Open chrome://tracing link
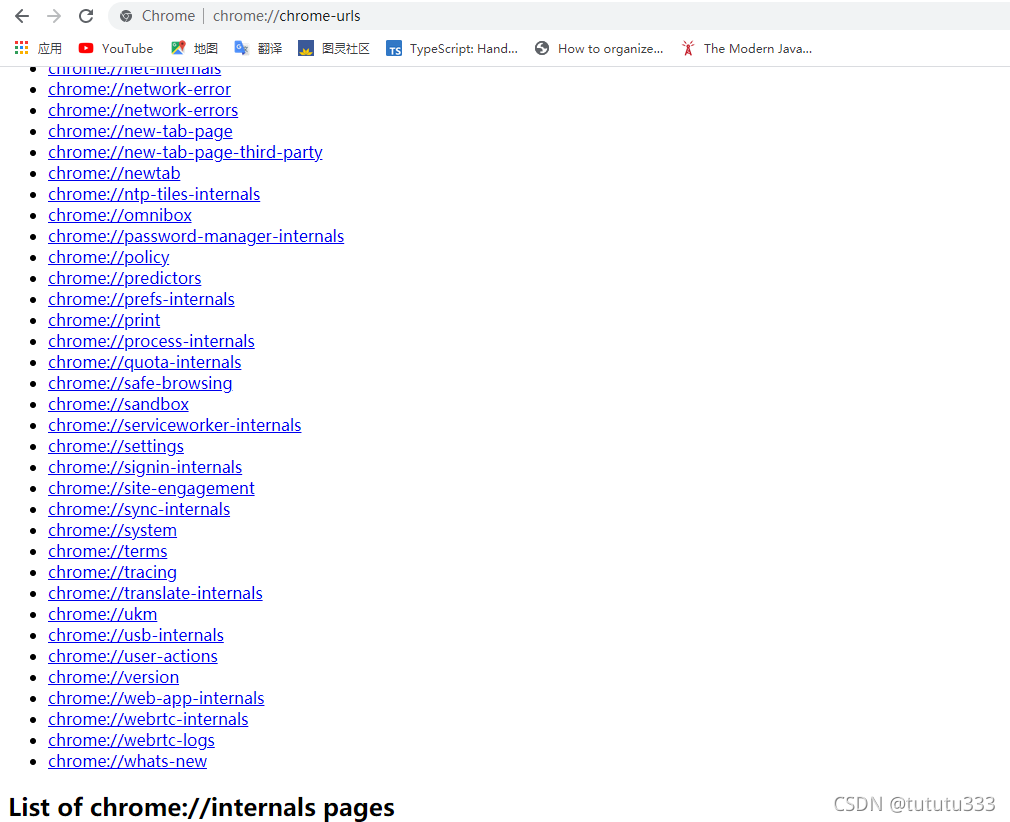 (x=112, y=572)
